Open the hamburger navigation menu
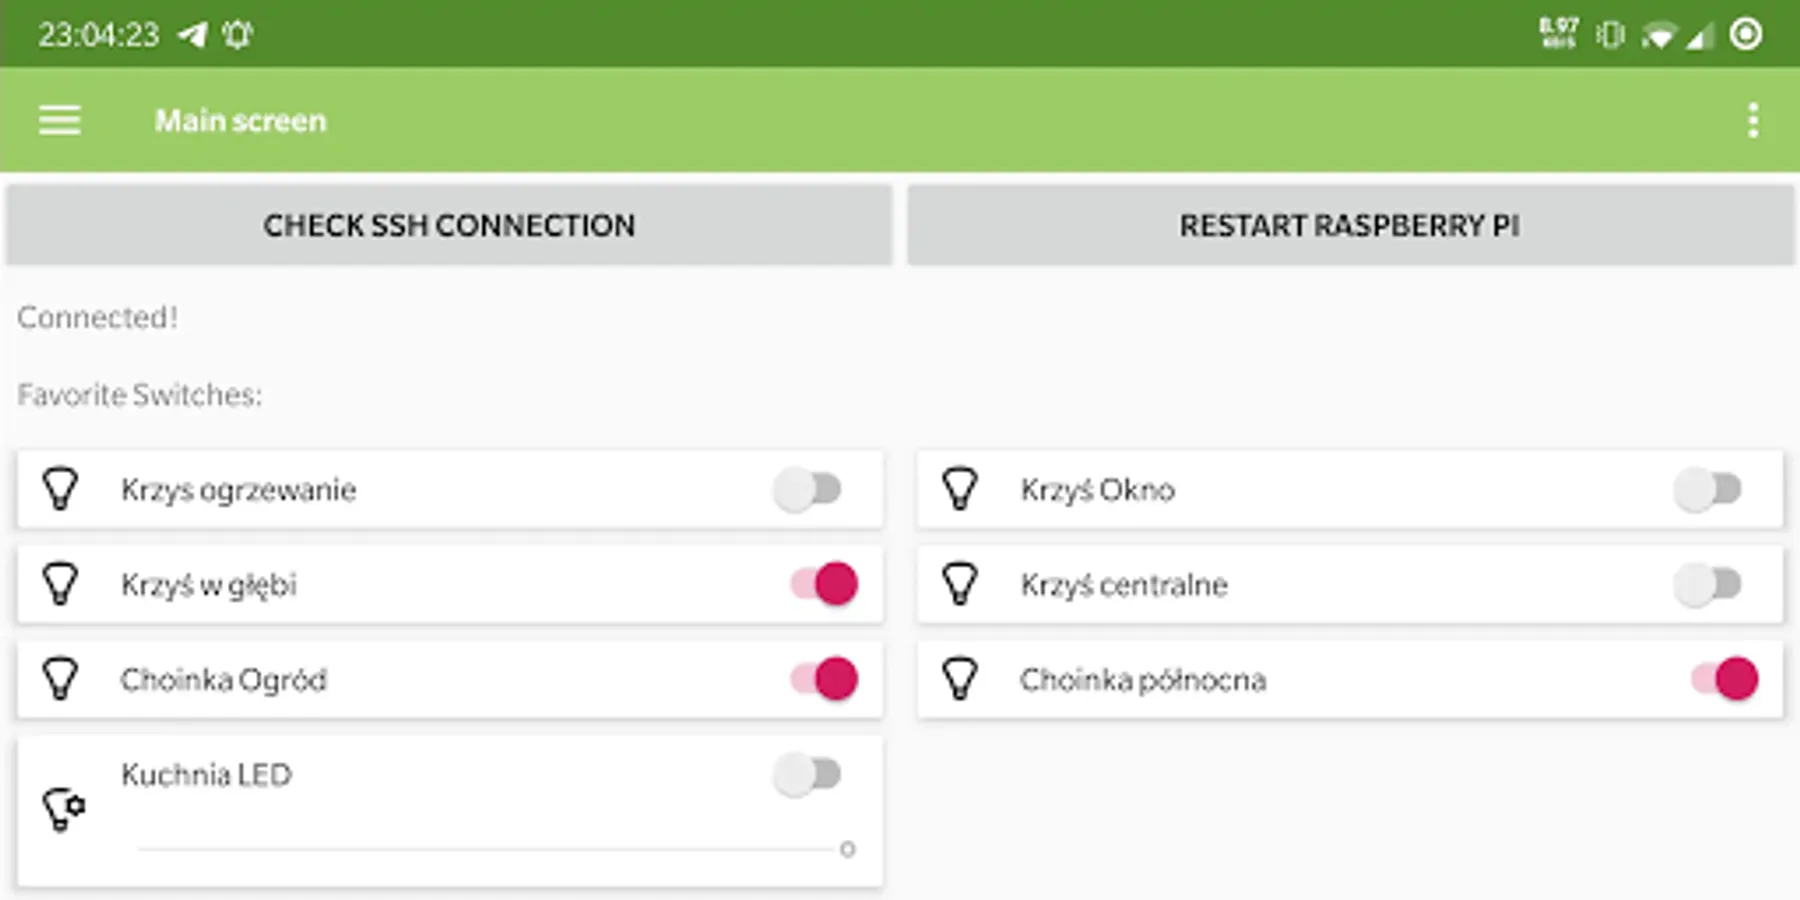 click(60, 120)
